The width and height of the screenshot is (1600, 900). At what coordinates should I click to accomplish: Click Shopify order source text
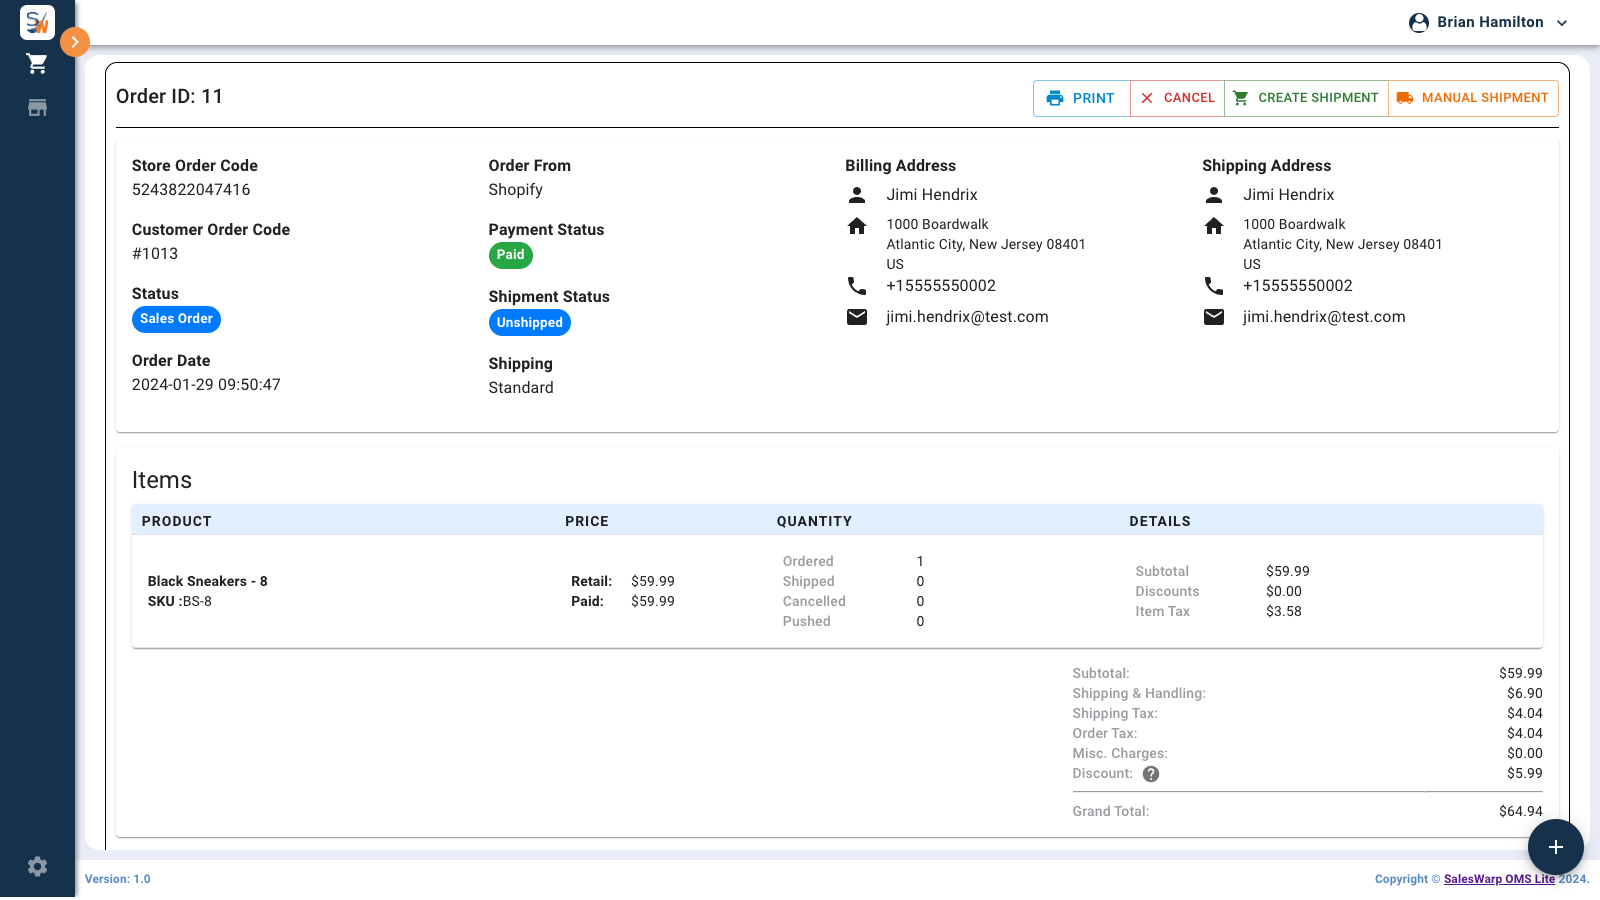516,190
